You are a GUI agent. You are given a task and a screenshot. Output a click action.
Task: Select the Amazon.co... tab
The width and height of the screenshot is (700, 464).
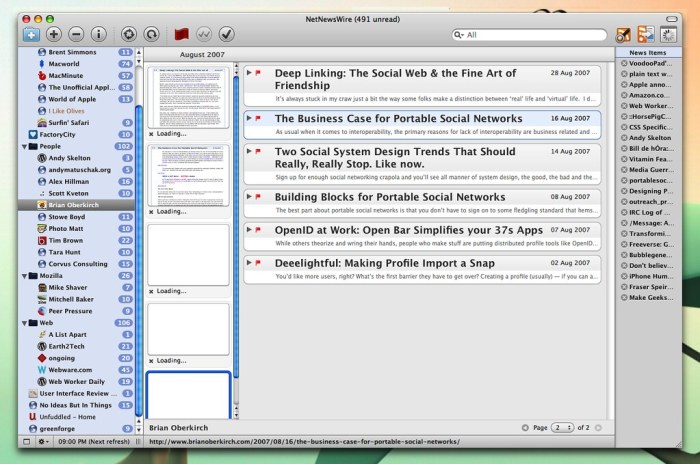(x=650, y=95)
